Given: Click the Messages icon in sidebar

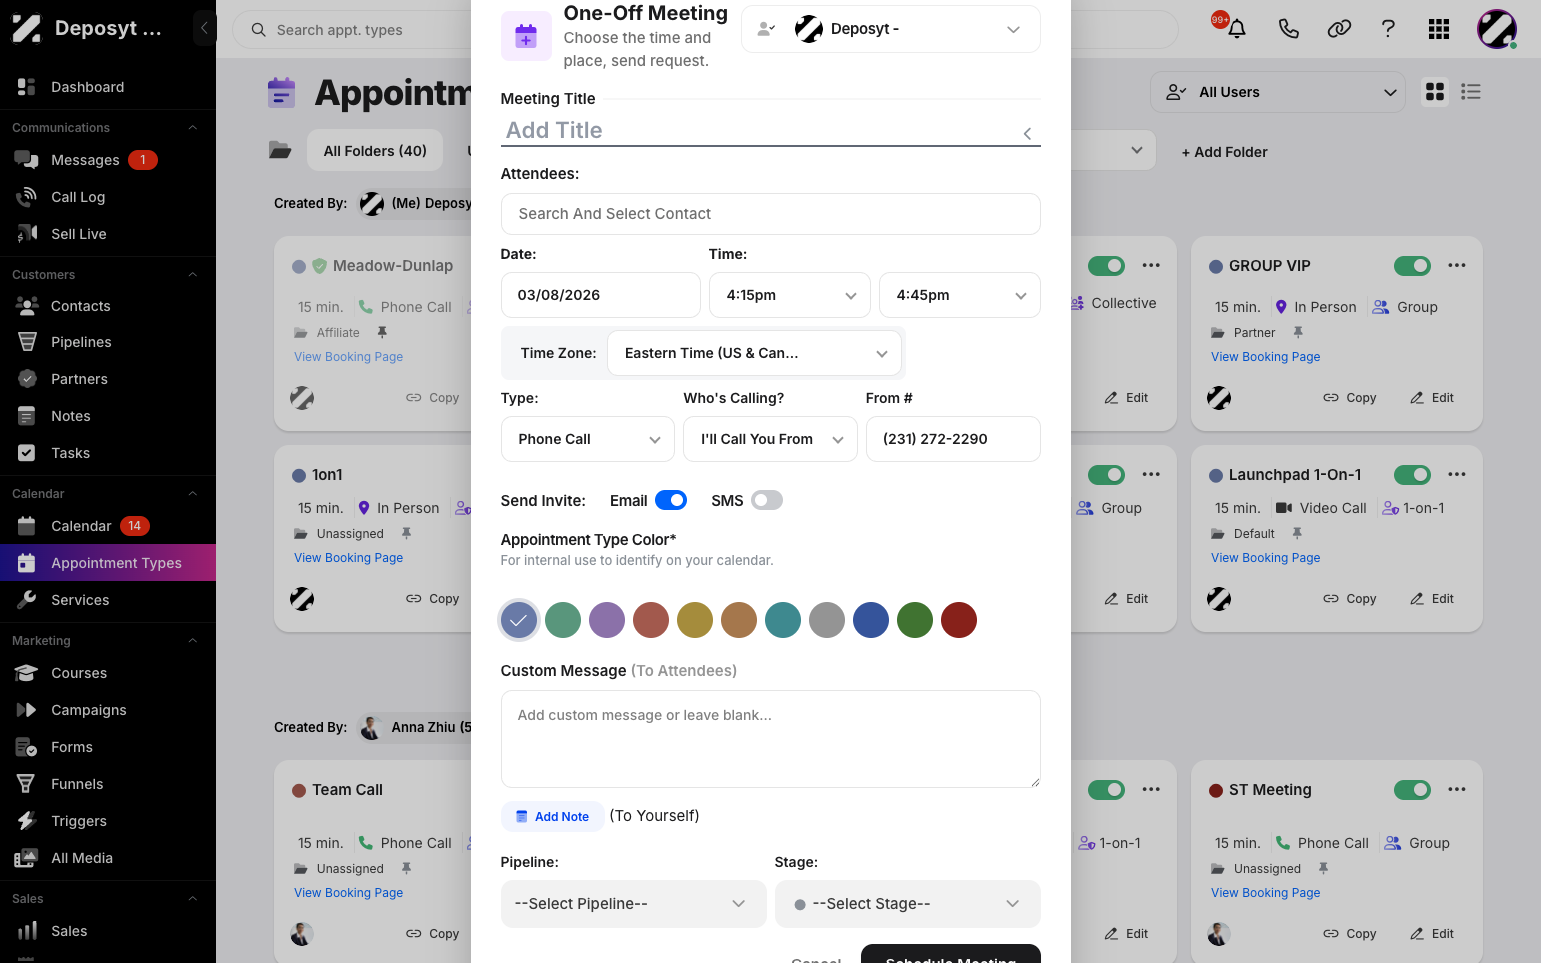Looking at the screenshot, I should tap(27, 160).
